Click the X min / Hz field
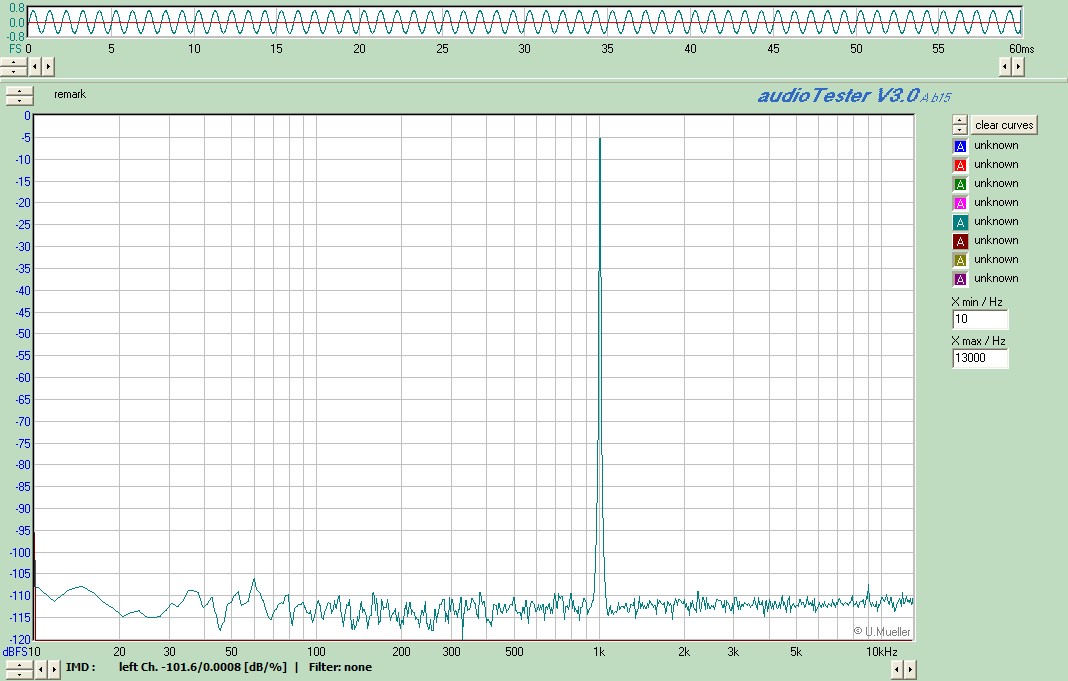 (980, 319)
